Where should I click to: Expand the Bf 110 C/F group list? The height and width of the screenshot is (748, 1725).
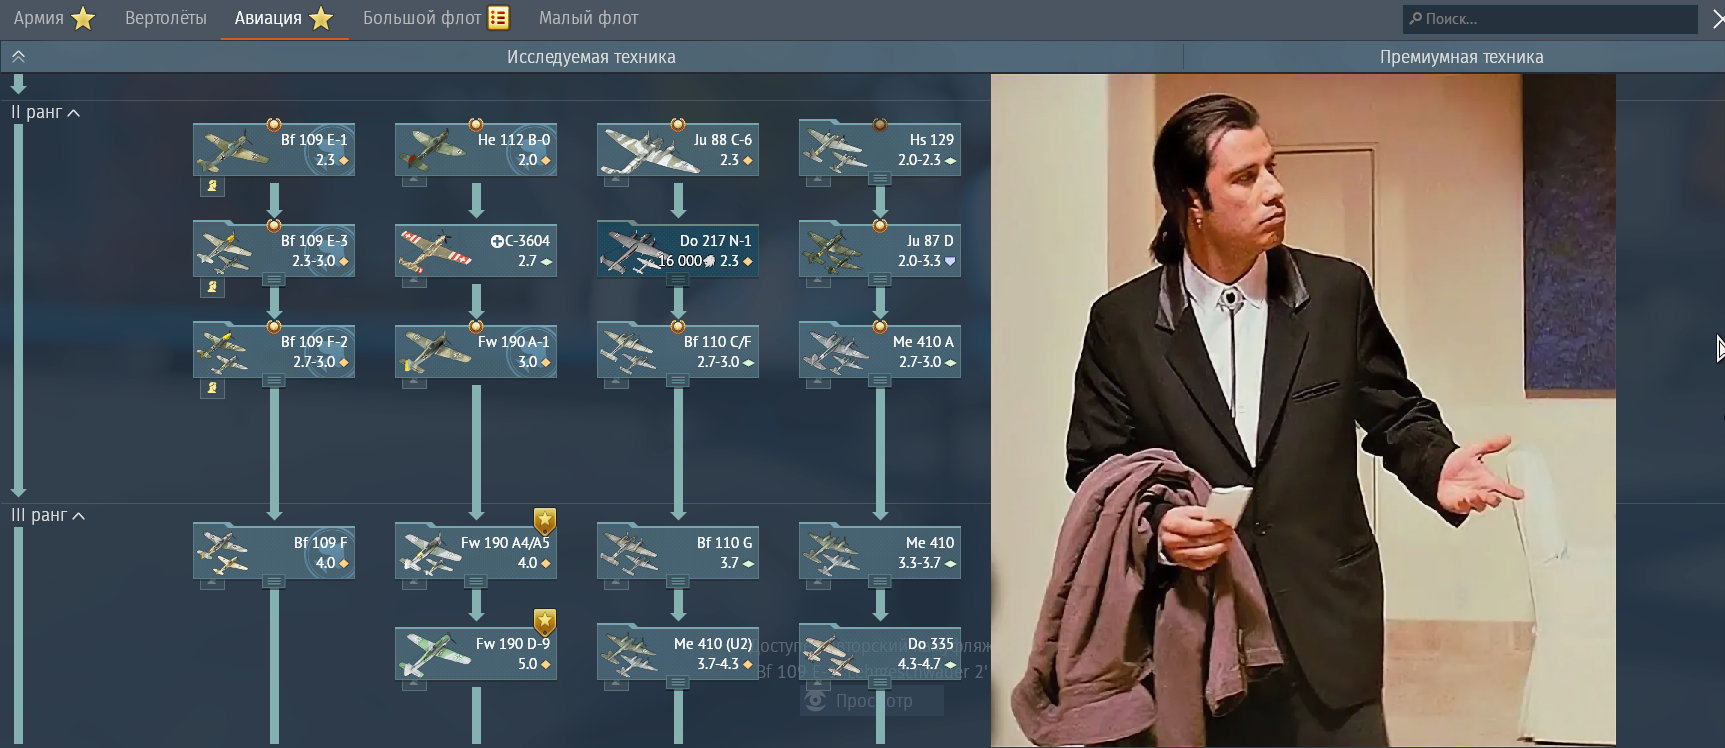(677, 381)
